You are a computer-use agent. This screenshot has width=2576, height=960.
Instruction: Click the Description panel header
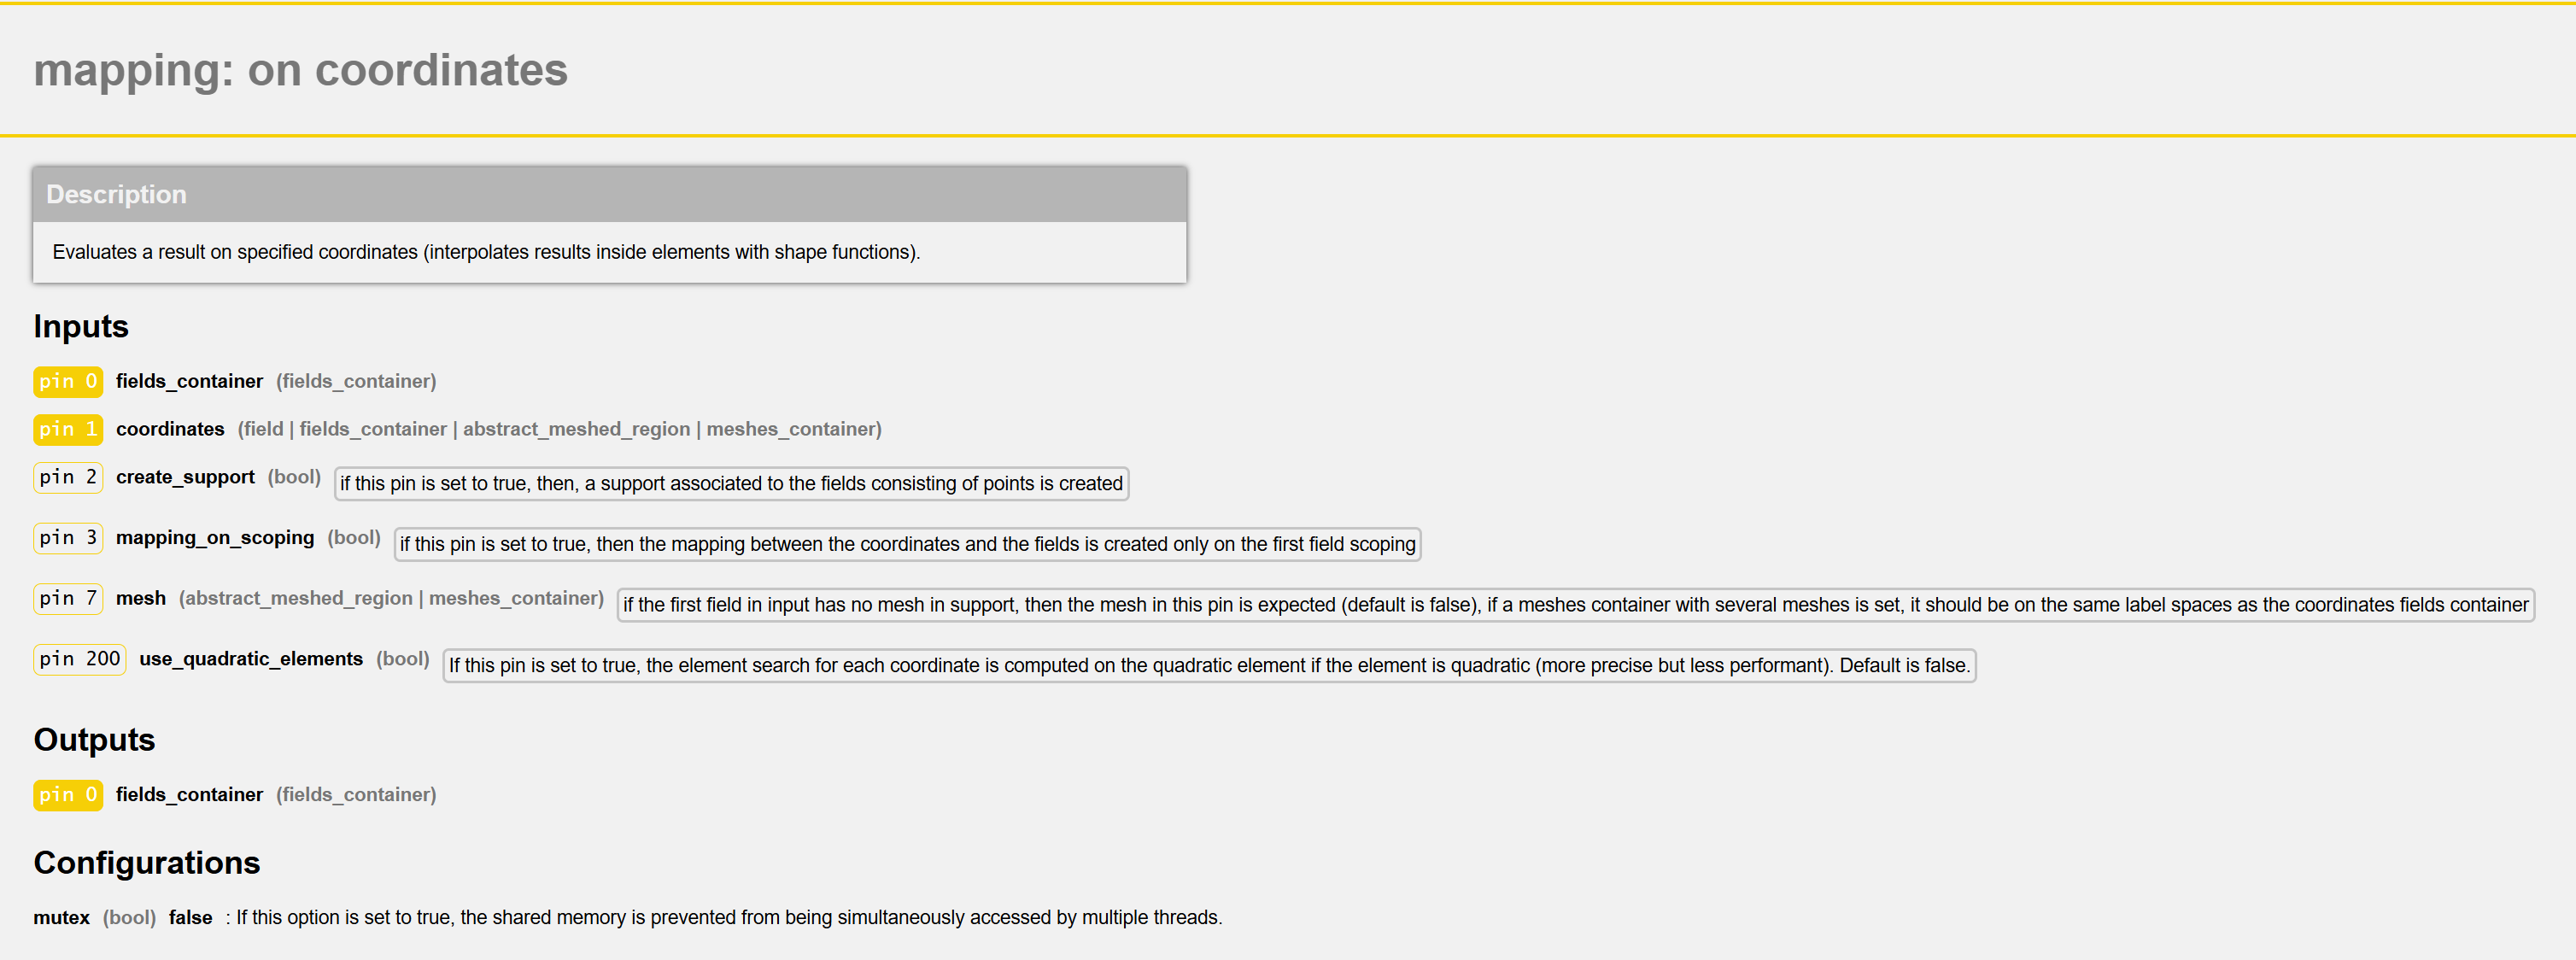pyautogui.click(x=609, y=194)
